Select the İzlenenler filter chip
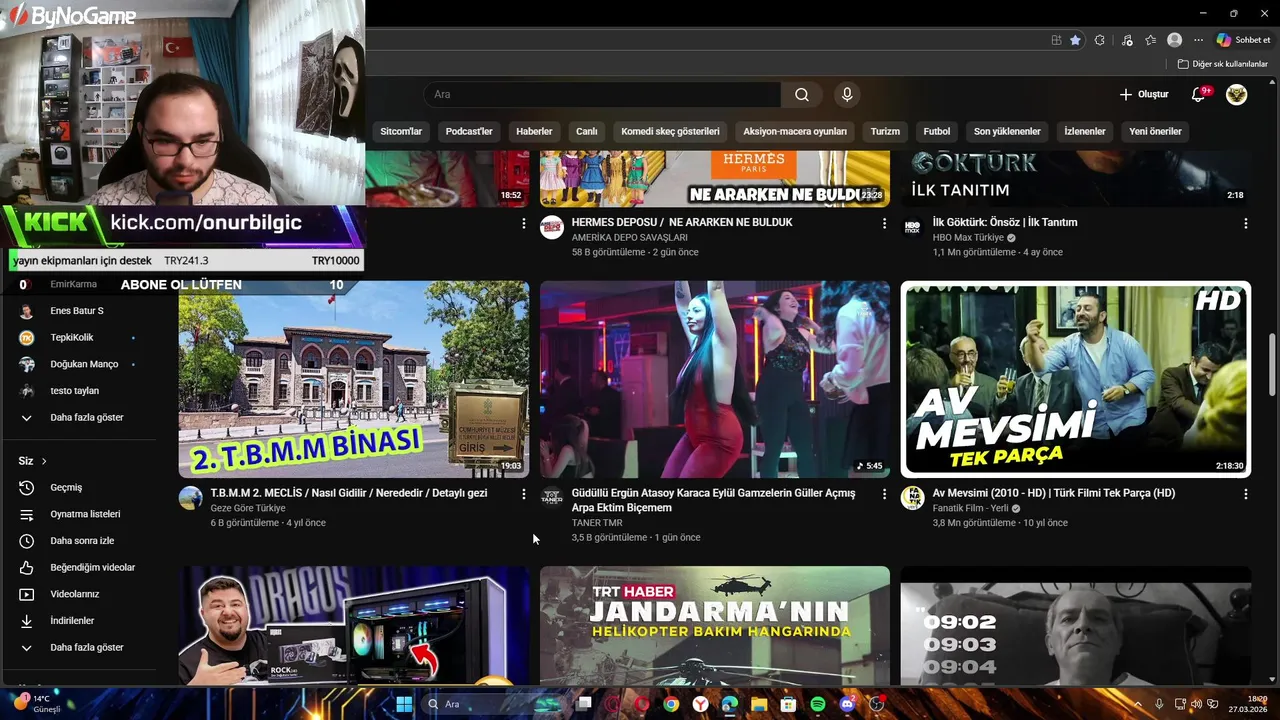The height and width of the screenshot is (720, 1280). tap(1085, 131)
